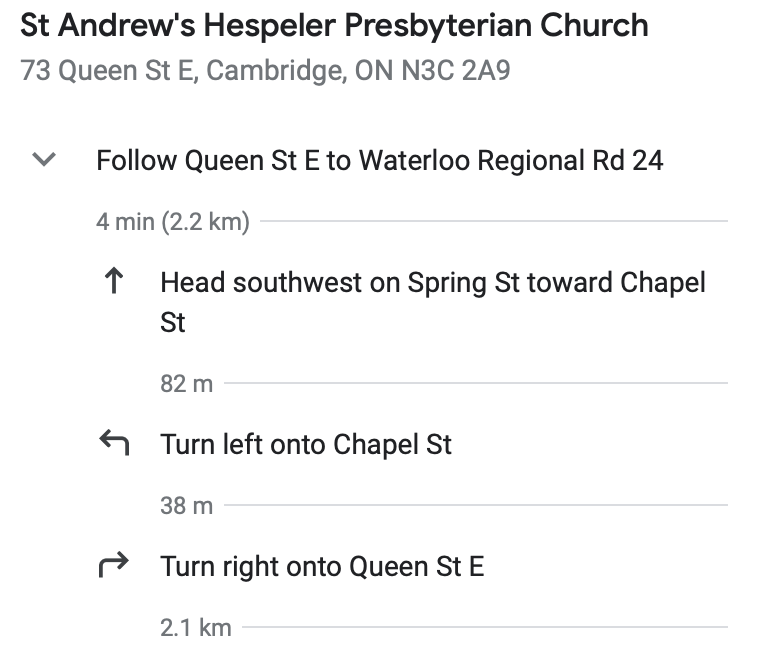Select the Head southwest on Spring St step
The image size is (766, 658).
pyautogui.click(x=433, y=302)
